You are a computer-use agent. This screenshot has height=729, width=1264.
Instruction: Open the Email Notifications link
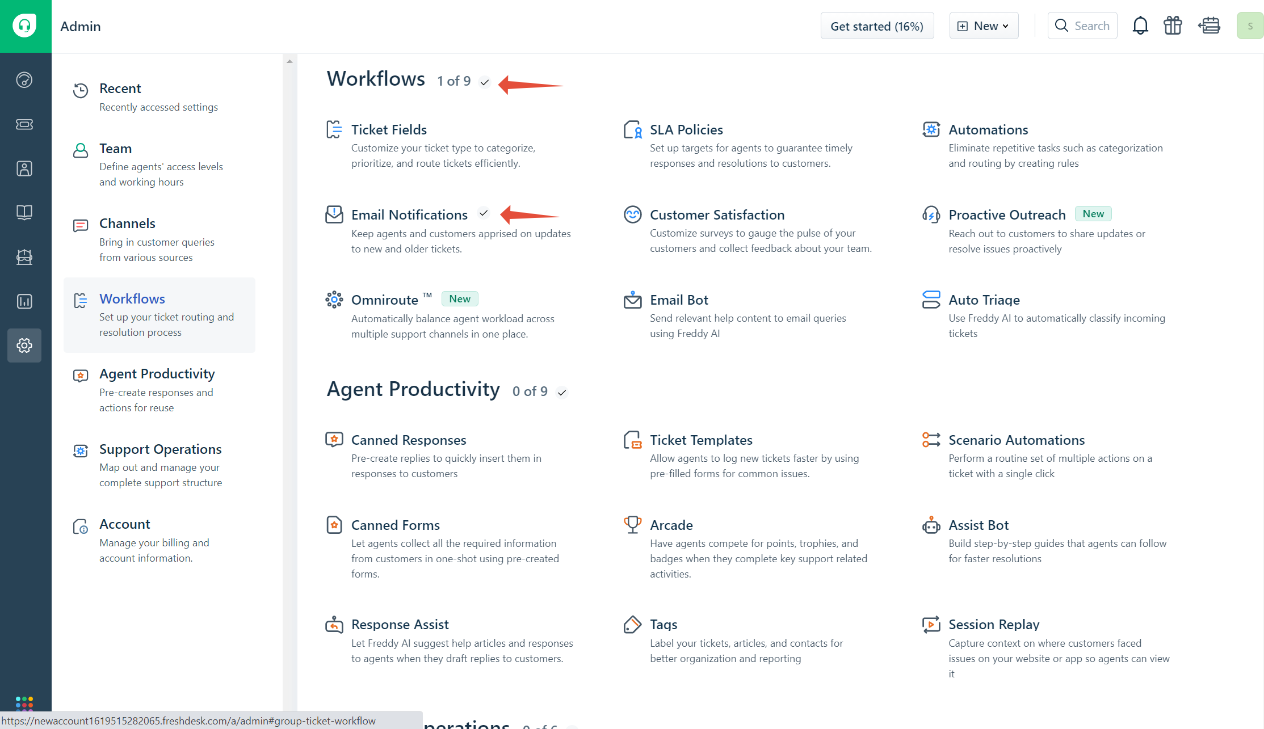click(x=409, y=215)
